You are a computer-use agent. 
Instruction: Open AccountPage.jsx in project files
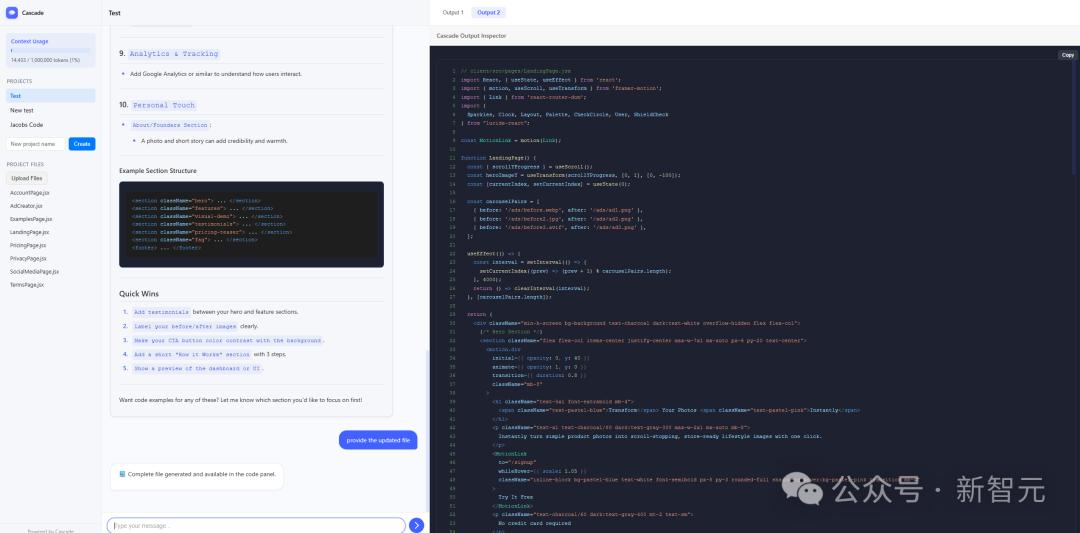tap(29, 192)
